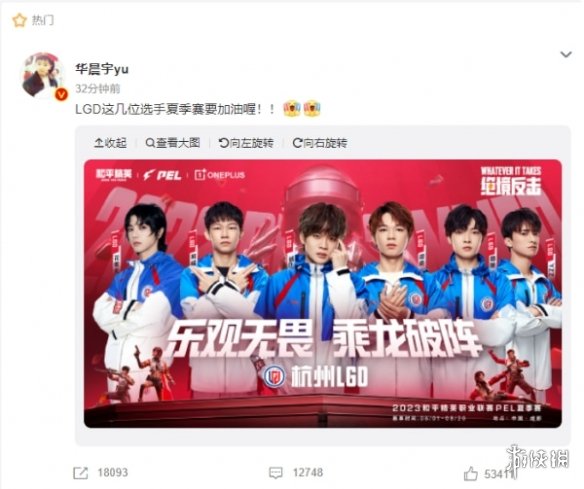The image size is (584, 489).
Task: Expand the post options chevron
Action: [x=566, y=55]
